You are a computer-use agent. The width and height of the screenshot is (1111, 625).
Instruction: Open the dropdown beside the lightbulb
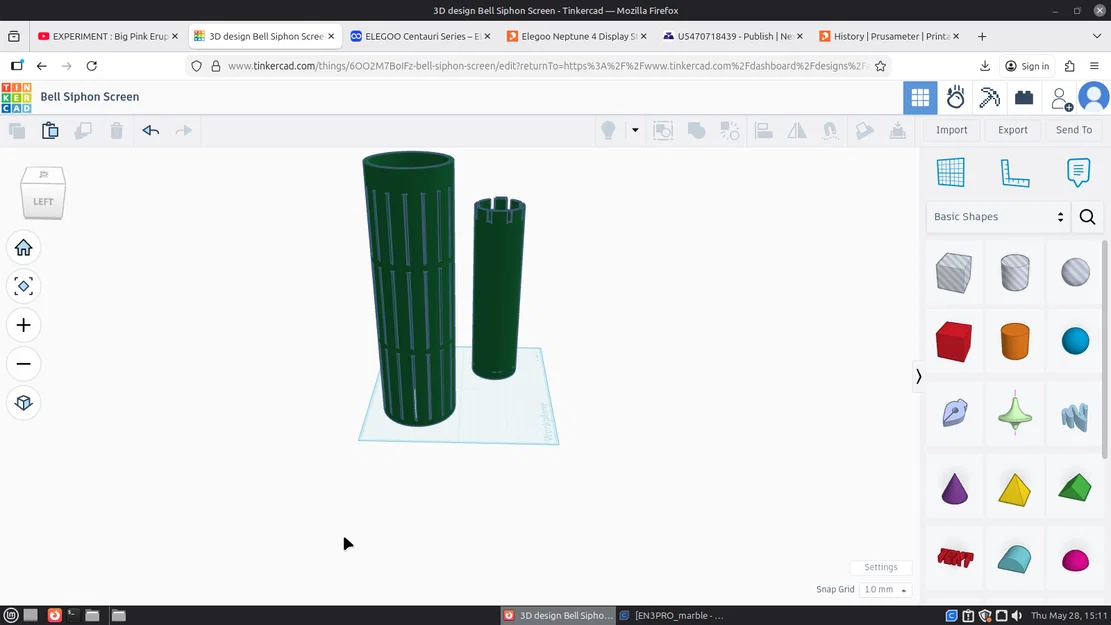pyautogui.click(x=635, y=130)
